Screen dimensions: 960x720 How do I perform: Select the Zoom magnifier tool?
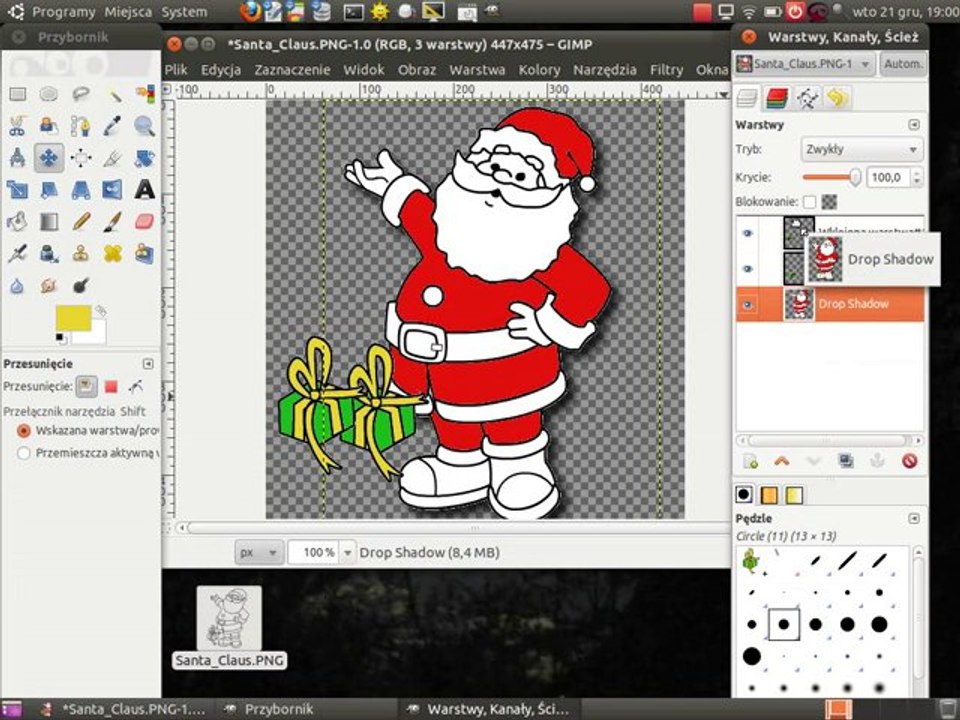144,126
